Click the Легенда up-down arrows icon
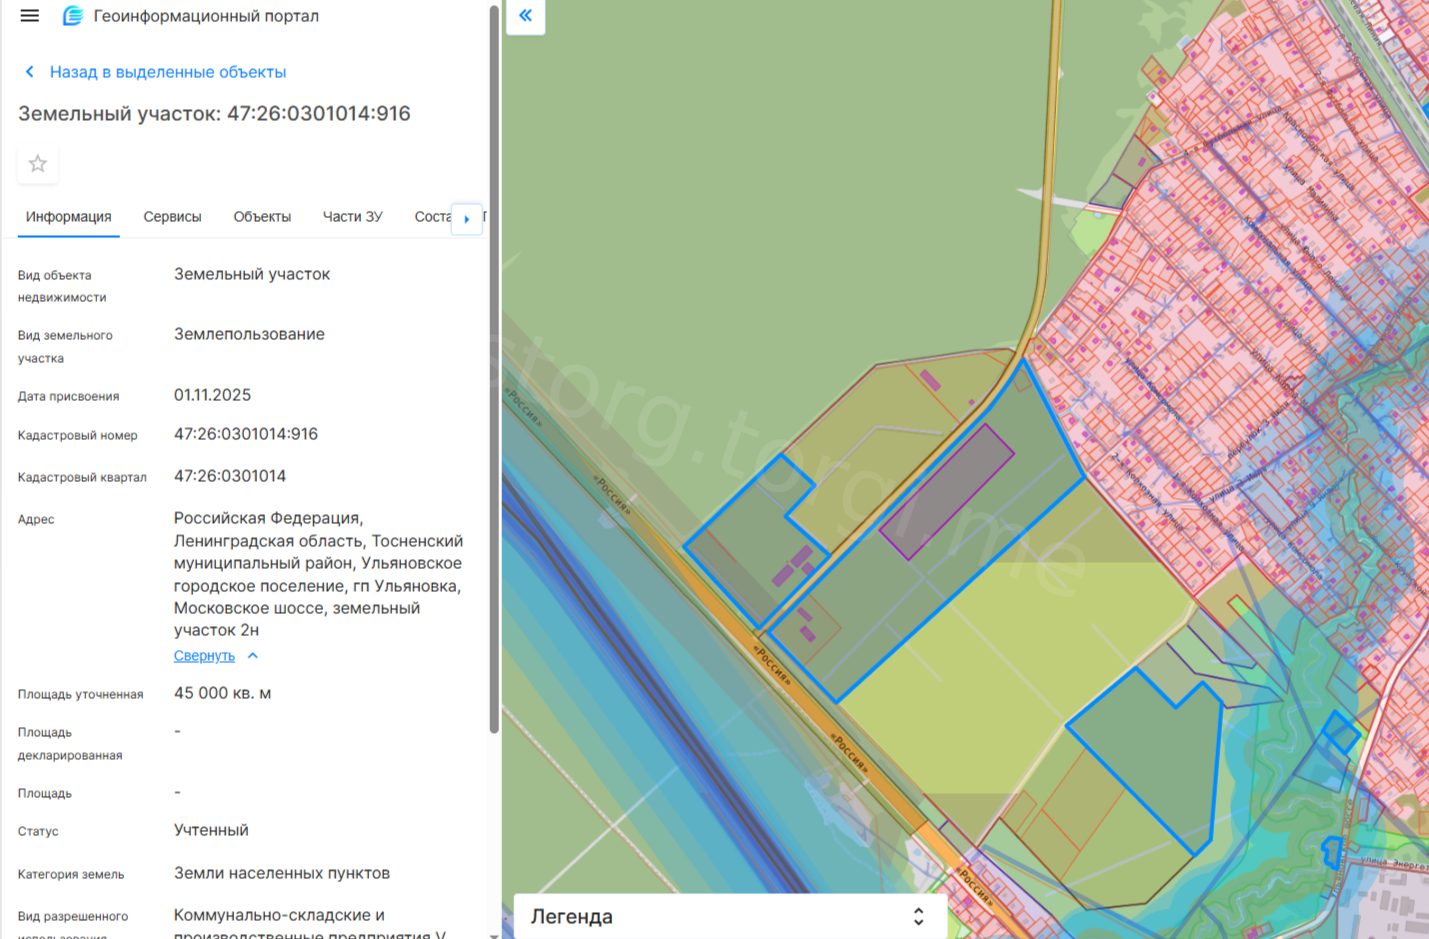Screen dimensions: 1429x939 [x=918, y=916]
